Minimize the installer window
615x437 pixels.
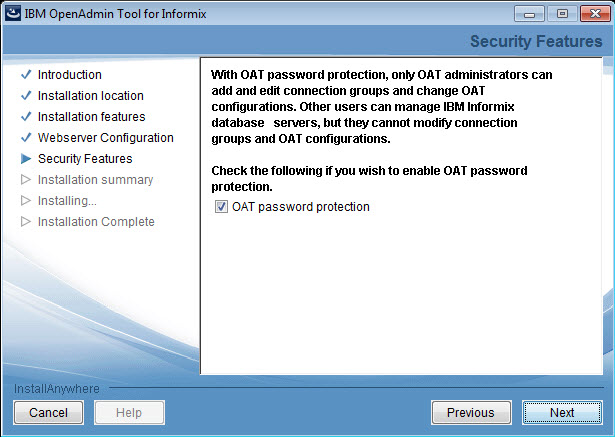point(531,14)
